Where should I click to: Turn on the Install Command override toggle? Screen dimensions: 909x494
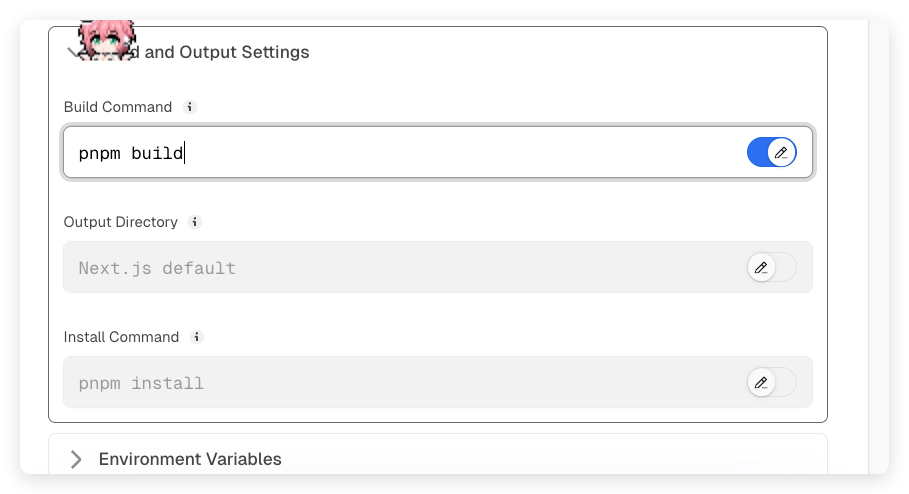[772, 383]
